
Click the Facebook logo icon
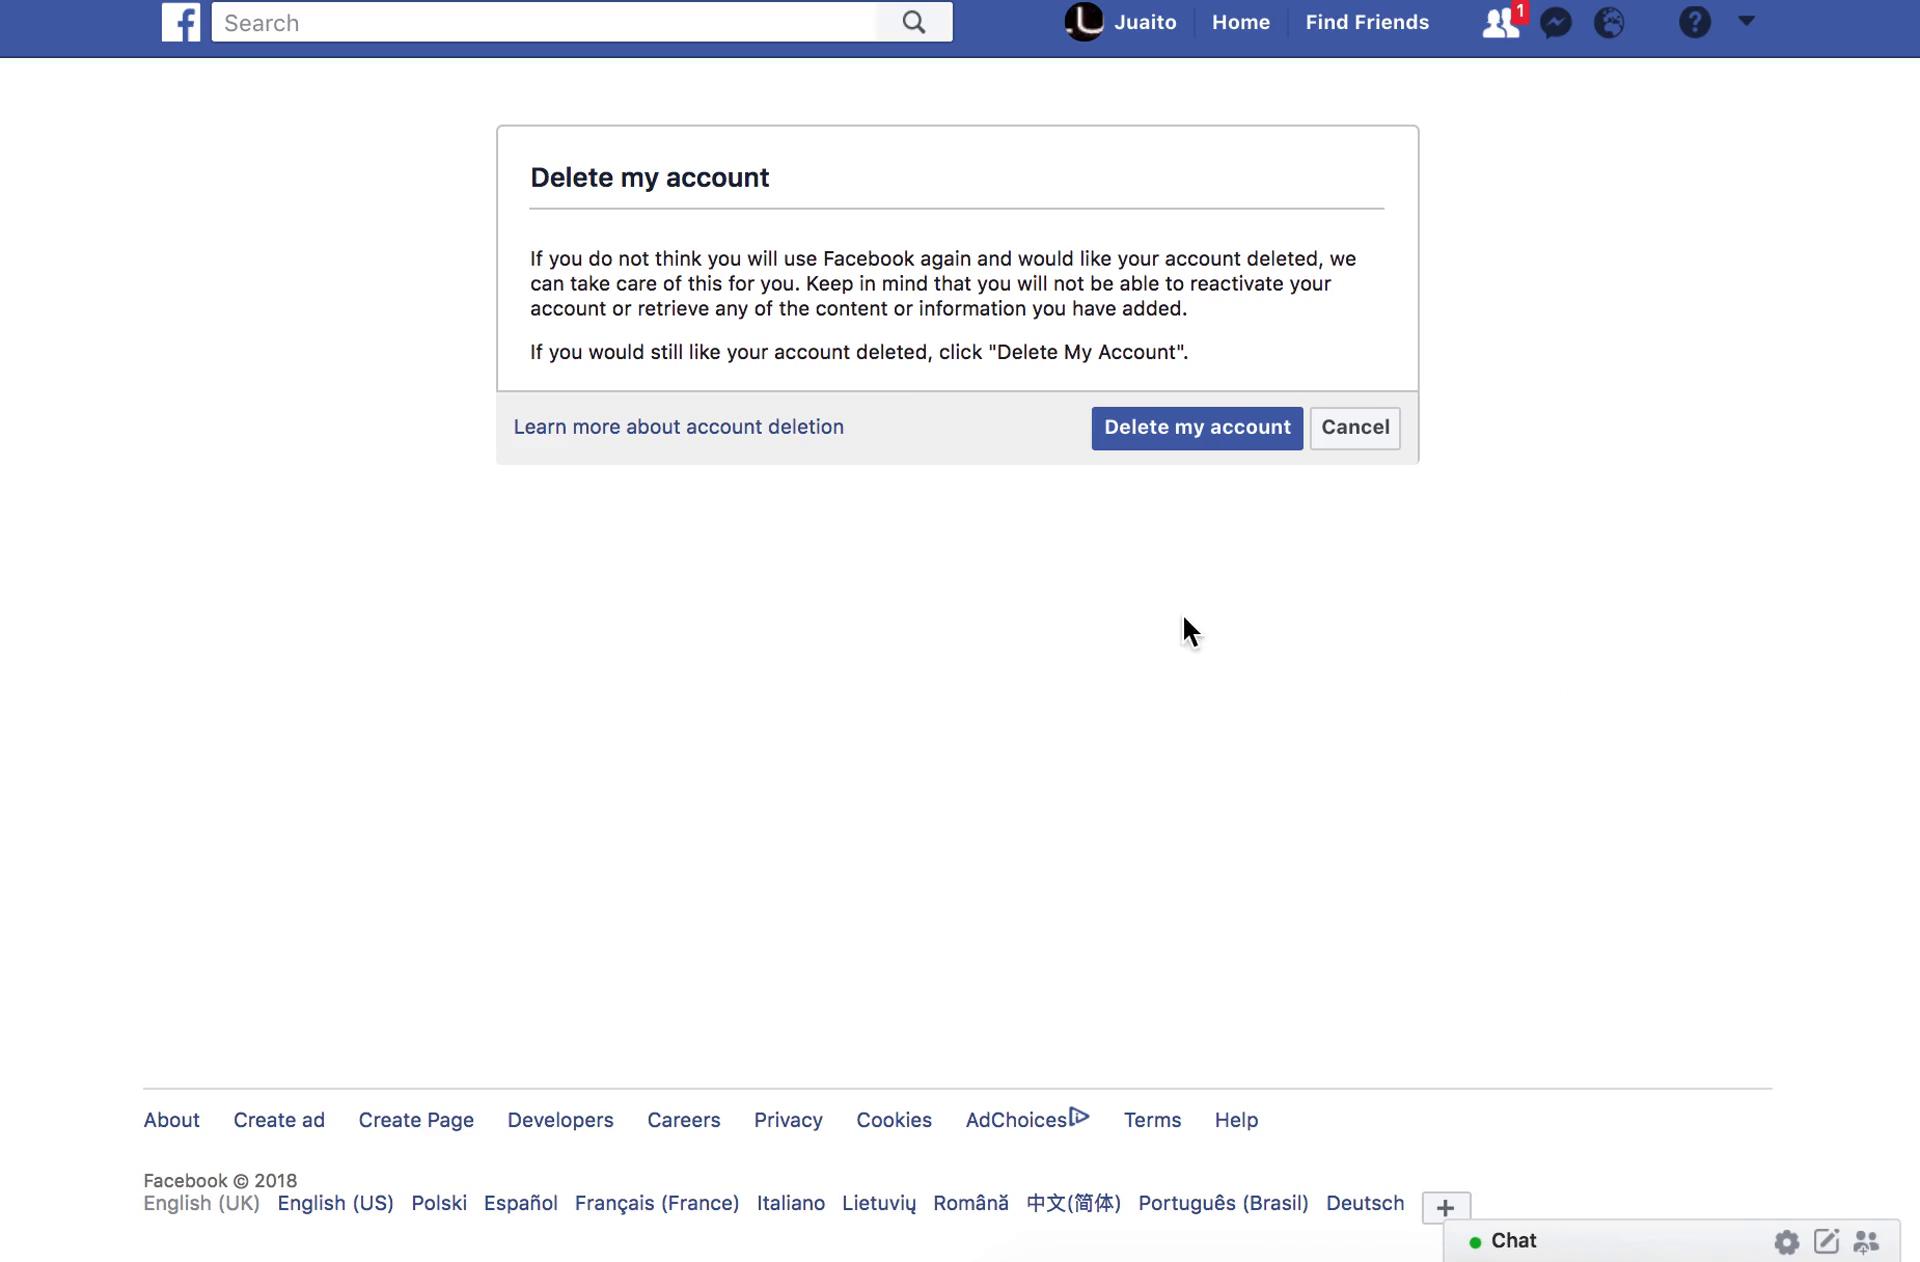[x=181, y=22]
